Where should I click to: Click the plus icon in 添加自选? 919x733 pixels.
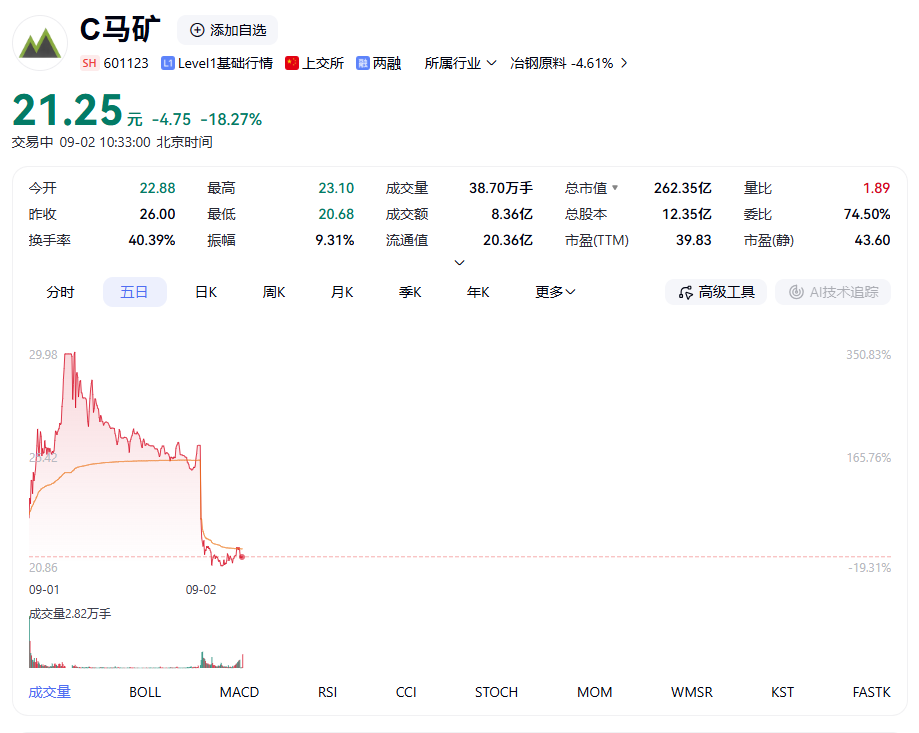(198, 30)
